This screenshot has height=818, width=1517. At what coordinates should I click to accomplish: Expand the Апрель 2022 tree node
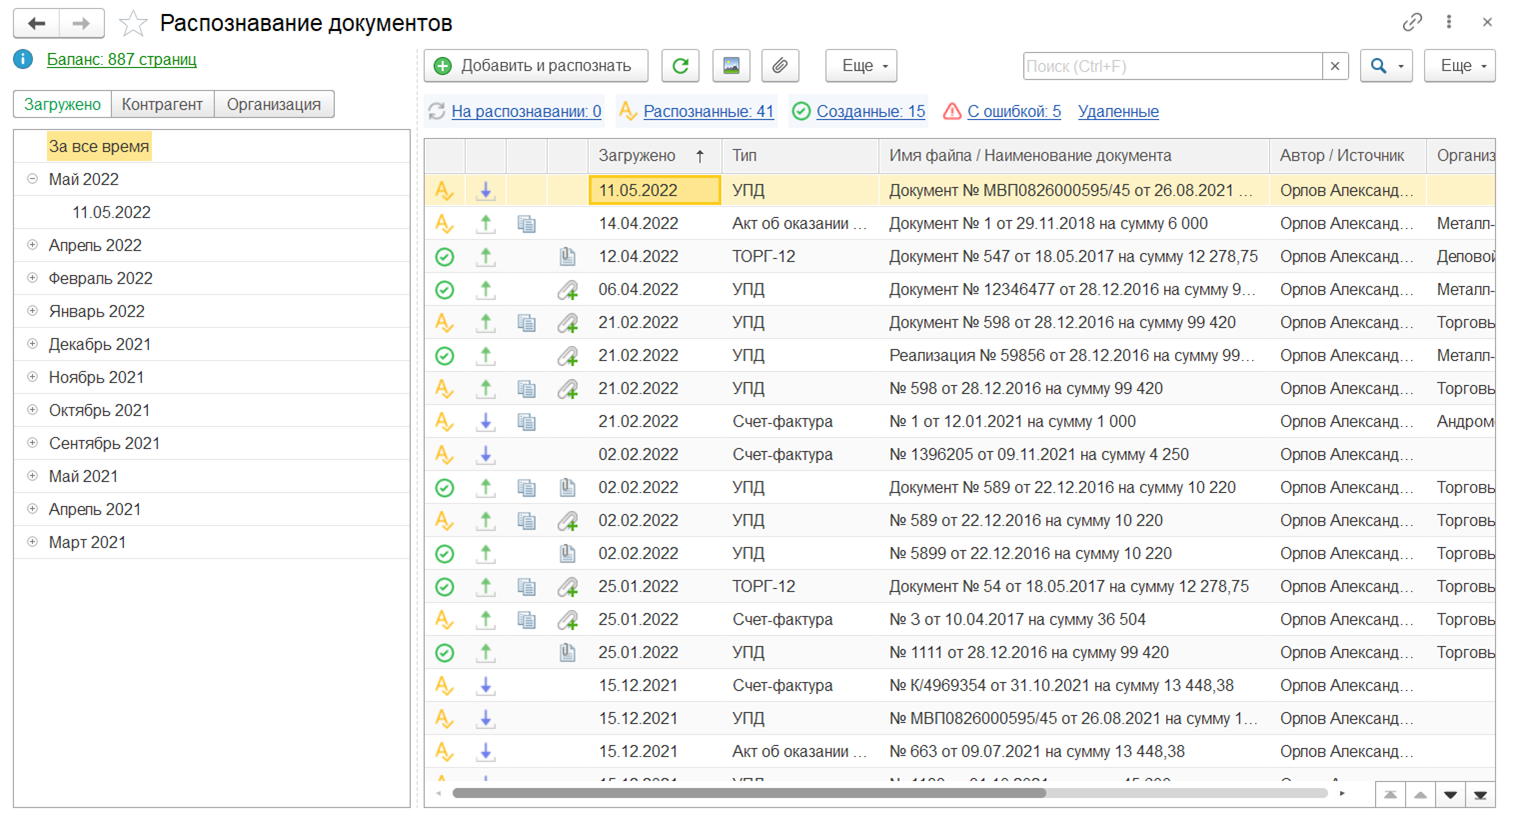[32, 245]
